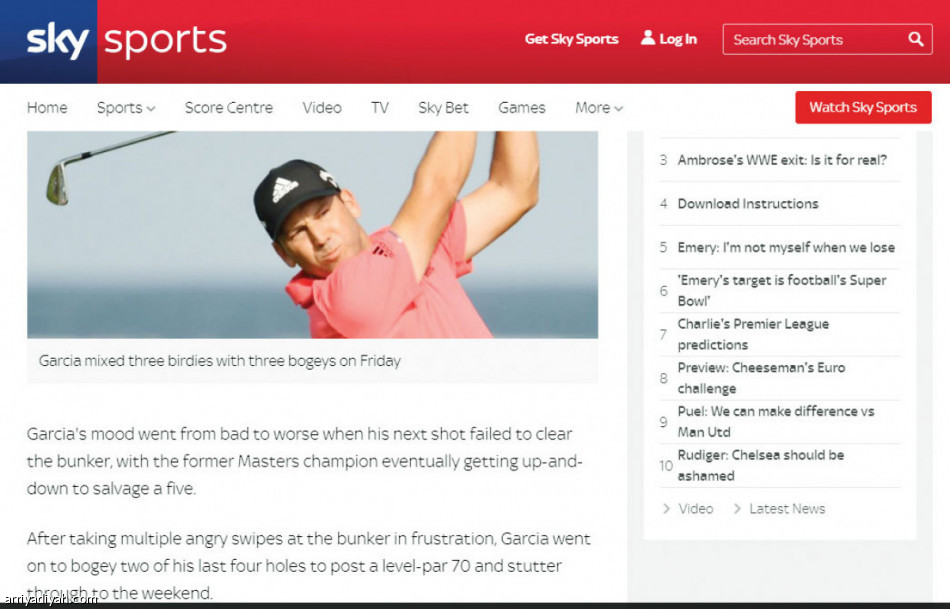Open the Home nav item
Image resolution: width=950 pixels, height=609 pixels.
click(x=47, y=108)
